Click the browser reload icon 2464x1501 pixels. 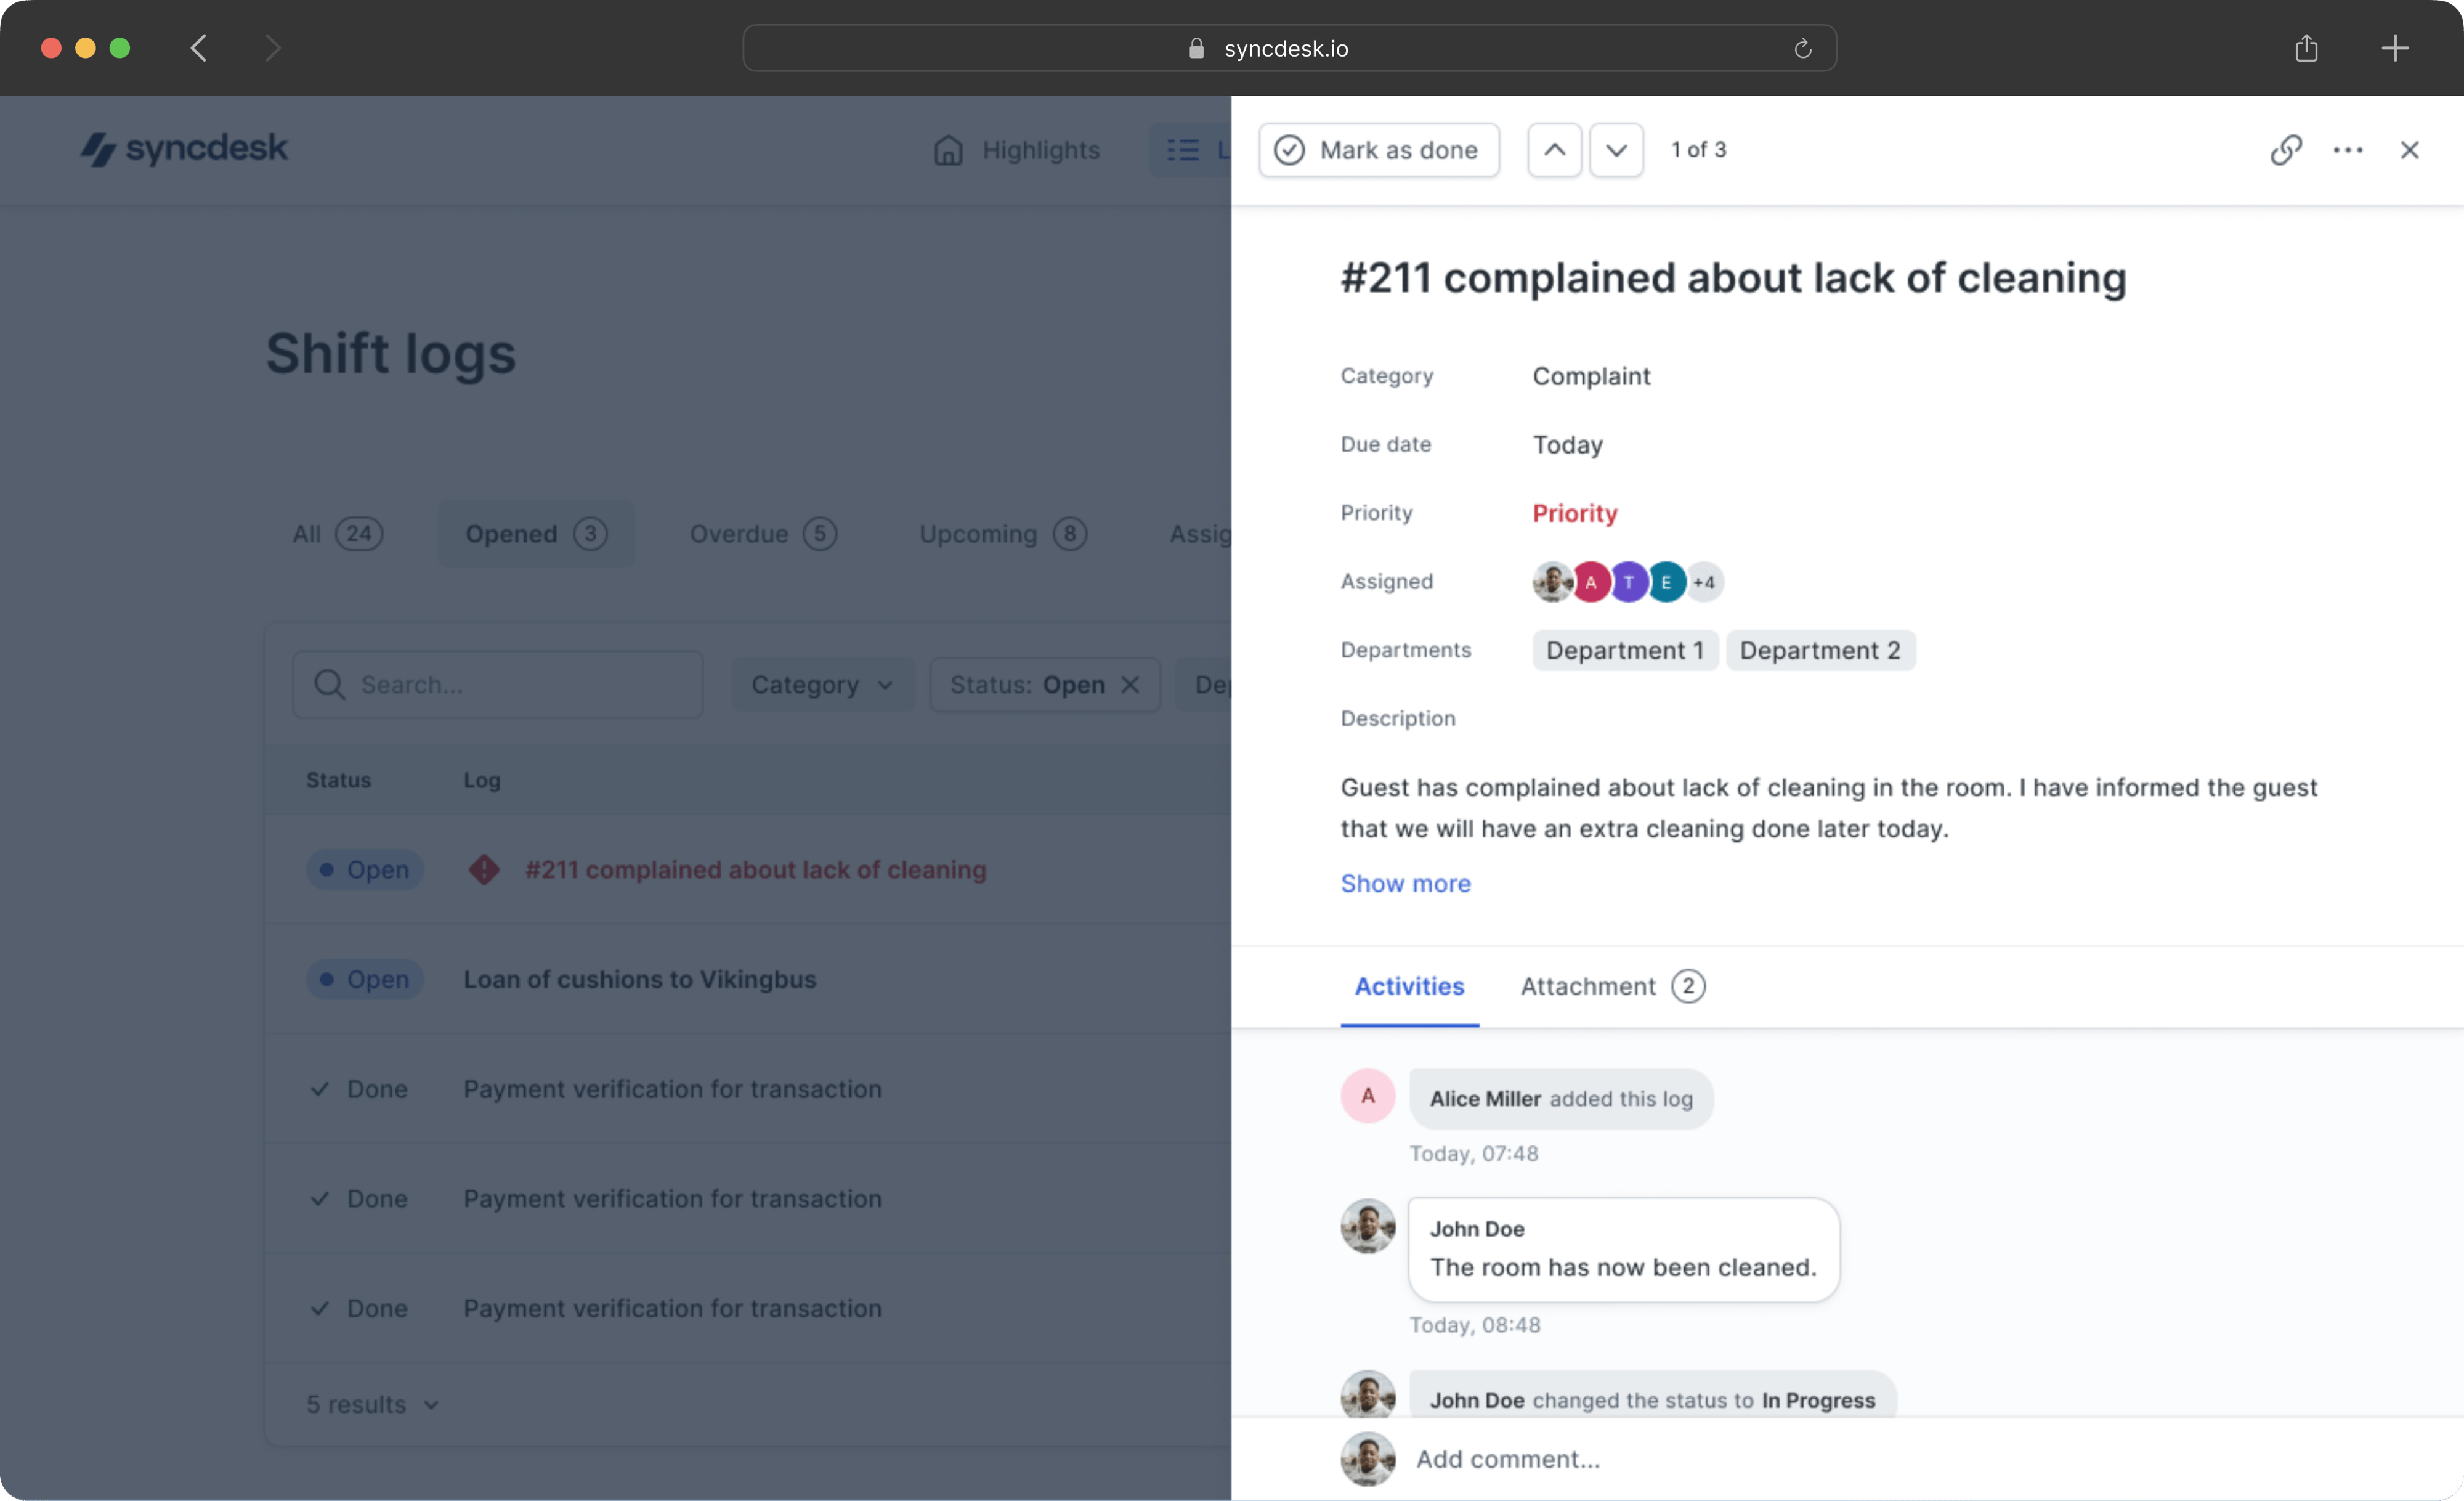click(1802, 49)
